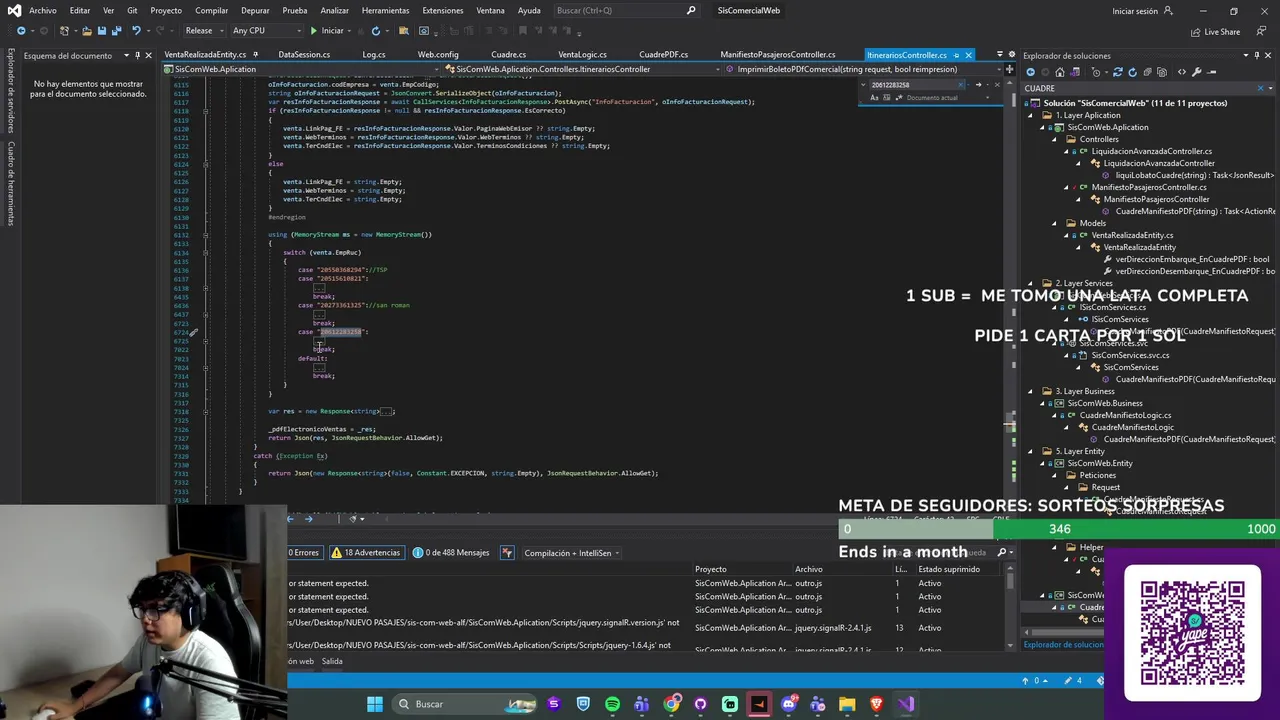
Task: Click the Navigate Backward toolbar arrow
Action: (21, 31)
